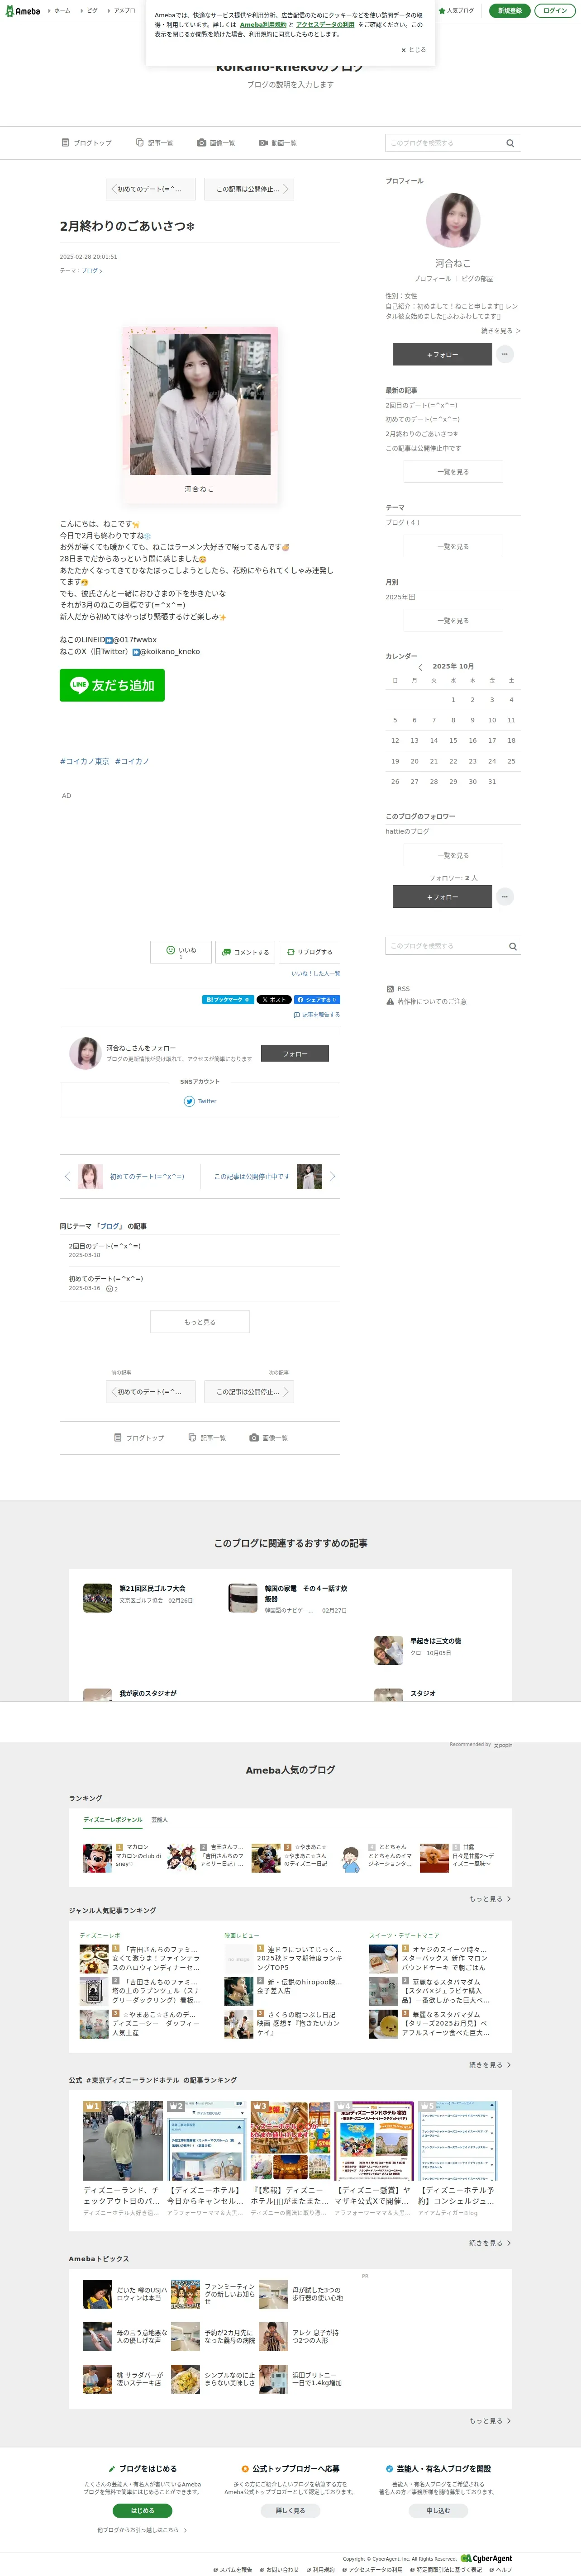
Task: Select the 芸能人 ranking tab
Action: pyautogui.click(x=159, y=1820)
